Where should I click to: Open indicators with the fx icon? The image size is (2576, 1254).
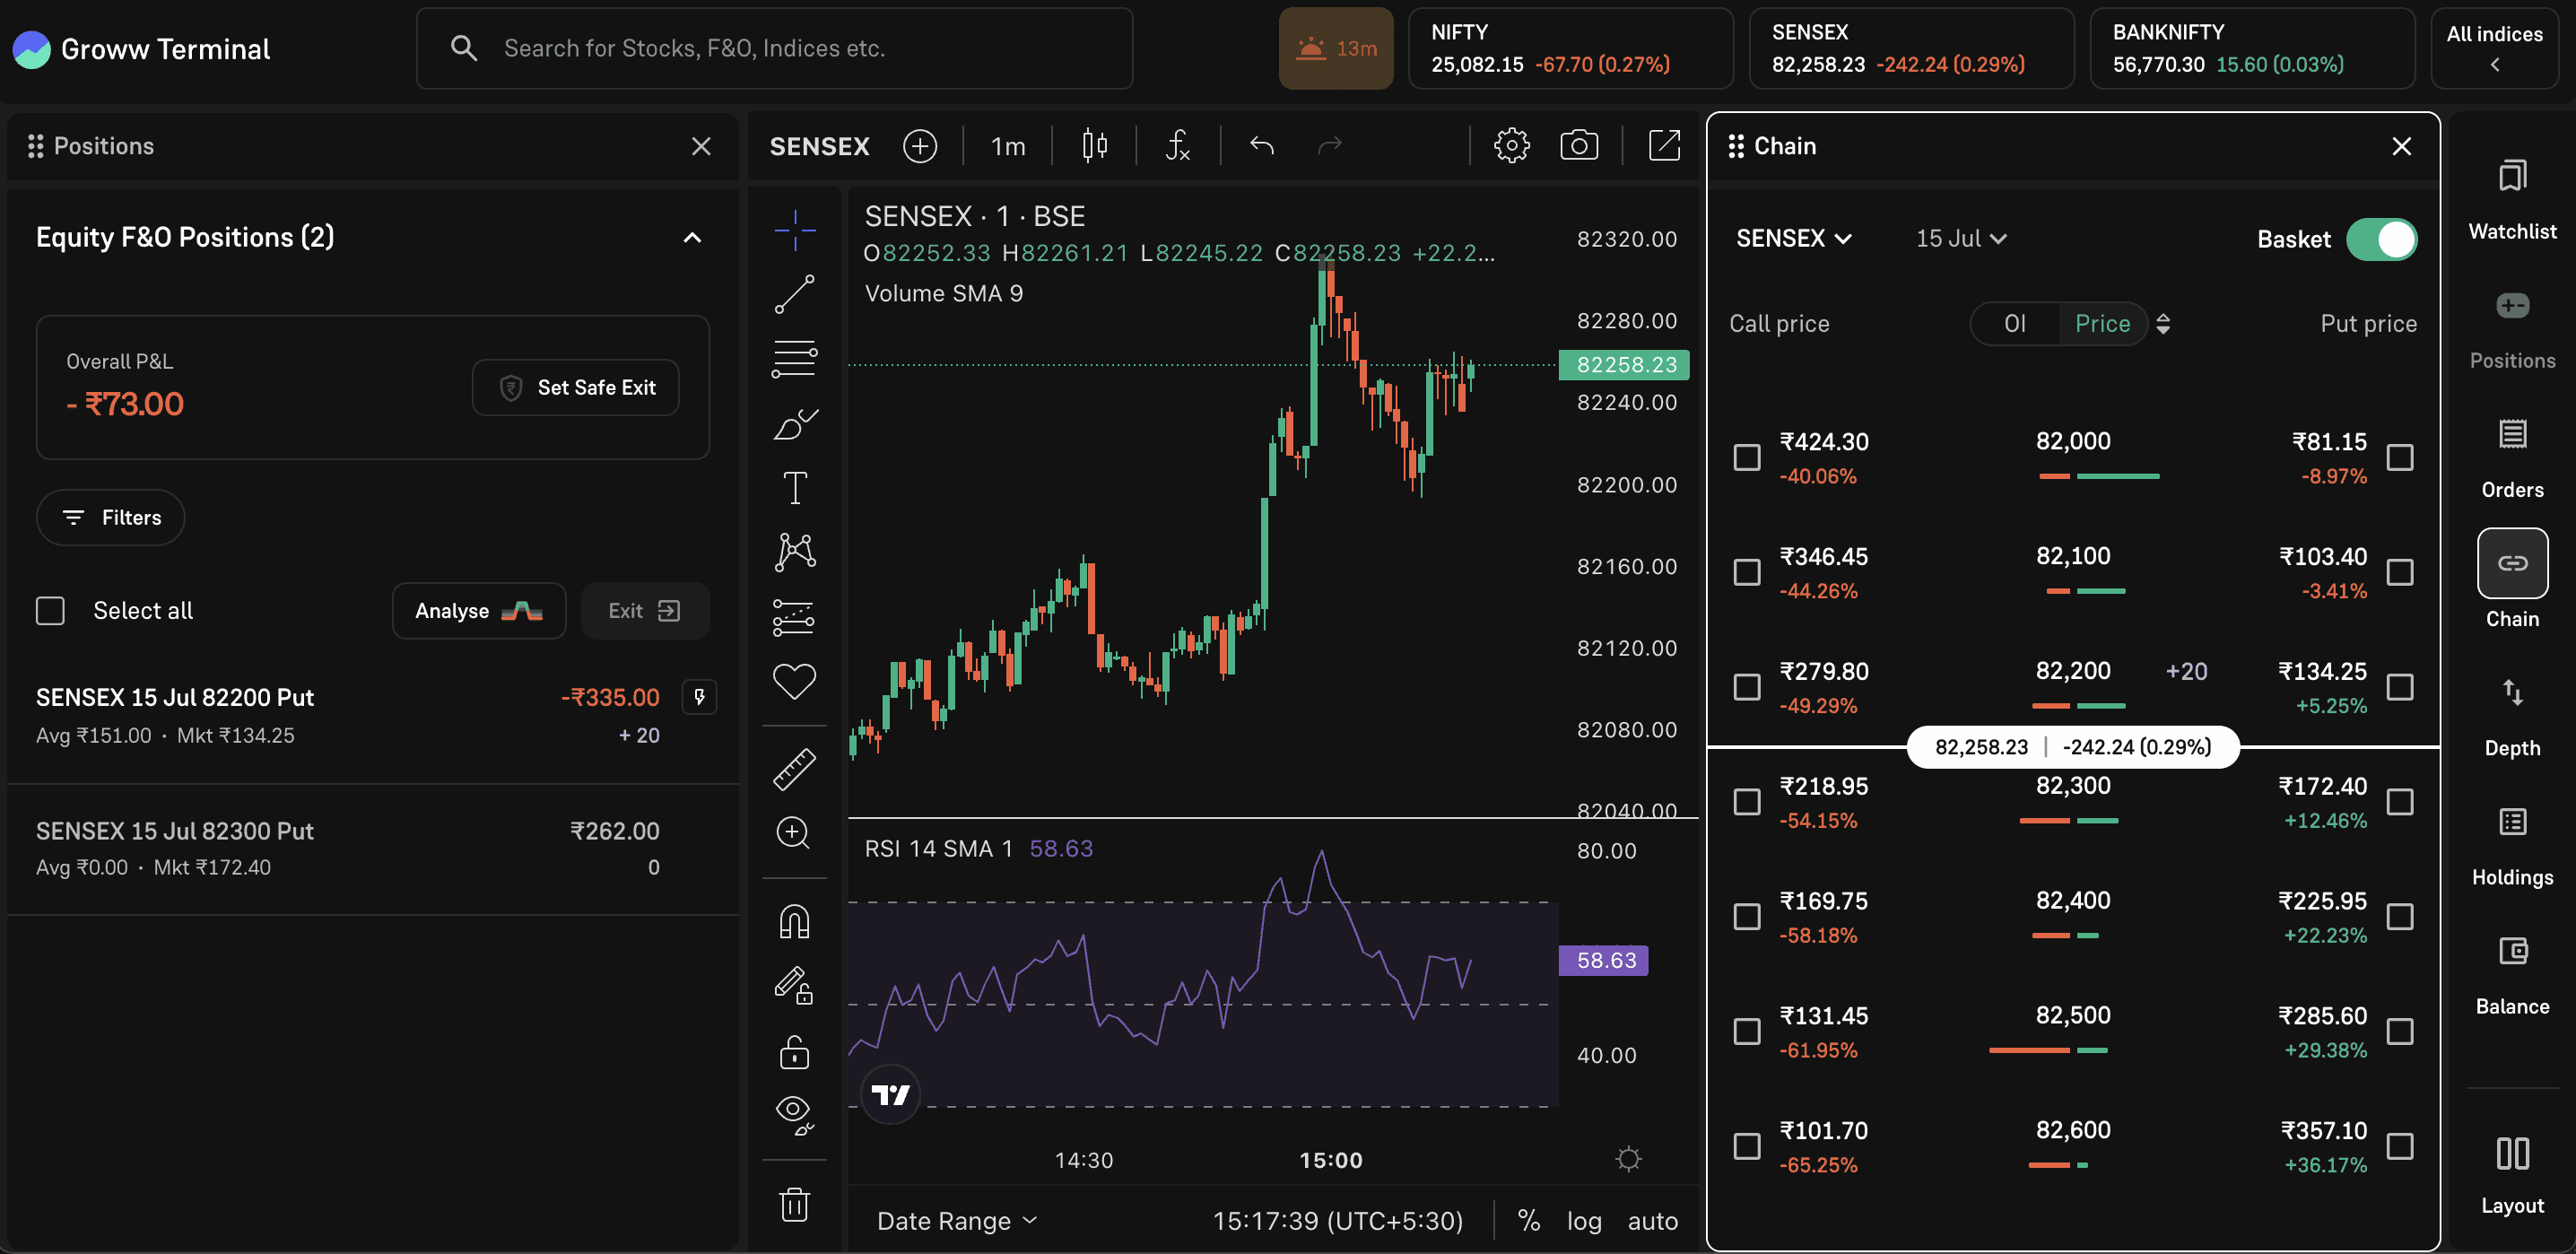[1177, 145]
